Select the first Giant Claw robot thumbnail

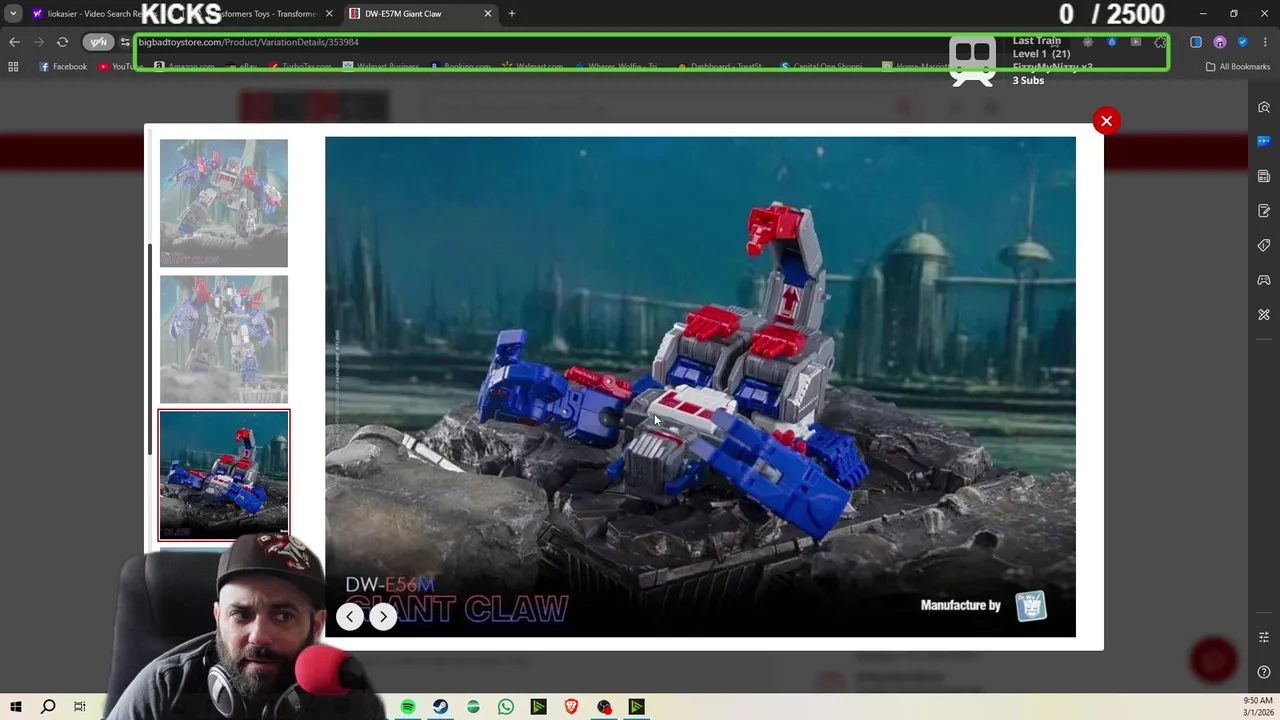(x=224, y=203)
